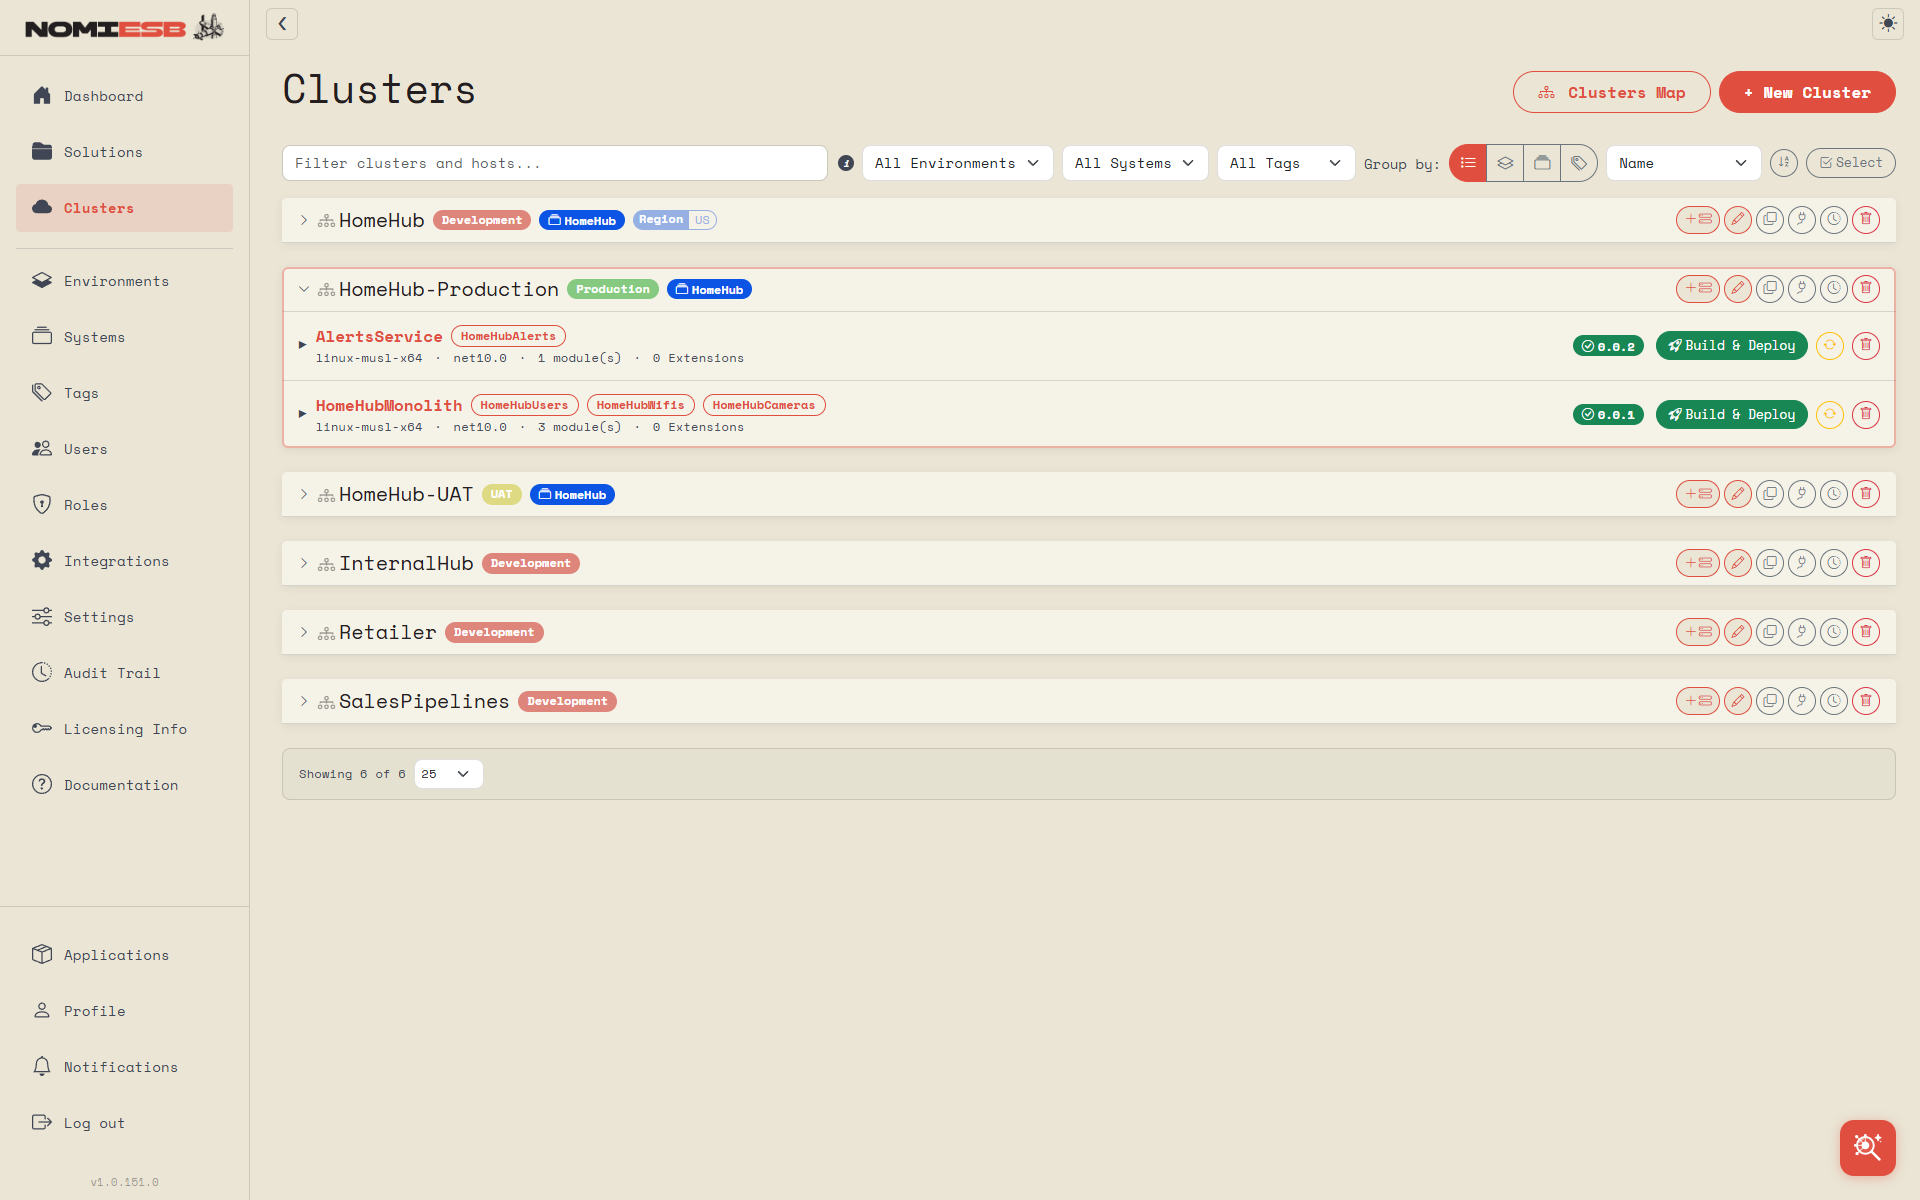The height and width of the screenshot is (1200, 1920).
Task: Open the All Environments dropdown
Action: coord(957,163)
